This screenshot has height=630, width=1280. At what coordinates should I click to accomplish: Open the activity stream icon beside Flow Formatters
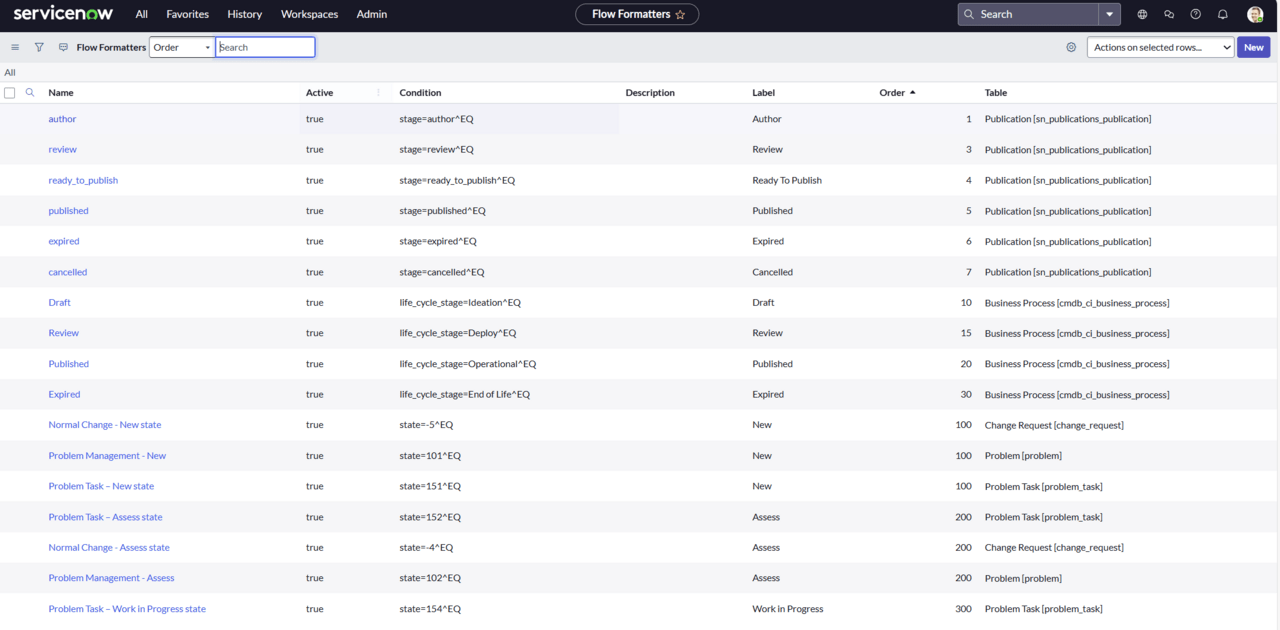point(64,47)
